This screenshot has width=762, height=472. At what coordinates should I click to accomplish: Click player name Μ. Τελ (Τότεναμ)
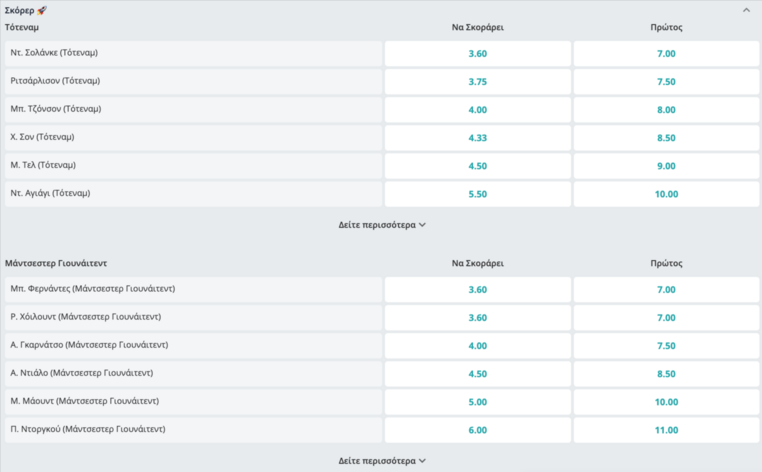[x=43, y=165]
